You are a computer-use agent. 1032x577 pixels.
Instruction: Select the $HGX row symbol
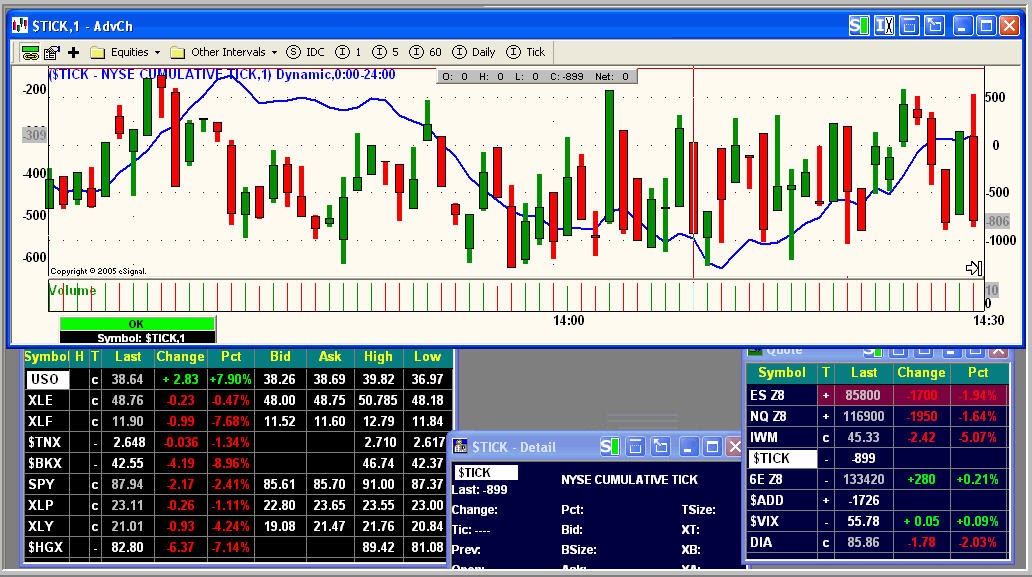47,547
